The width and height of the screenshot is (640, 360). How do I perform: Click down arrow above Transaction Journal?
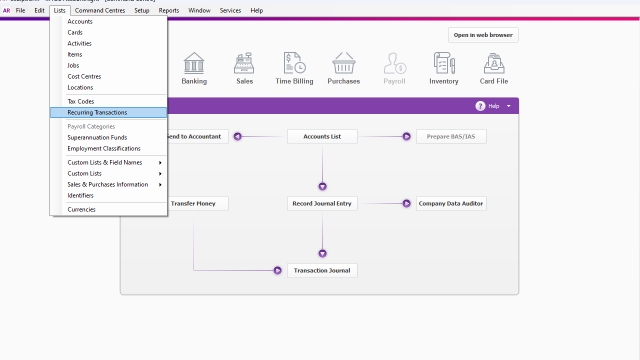pos(322,253)
